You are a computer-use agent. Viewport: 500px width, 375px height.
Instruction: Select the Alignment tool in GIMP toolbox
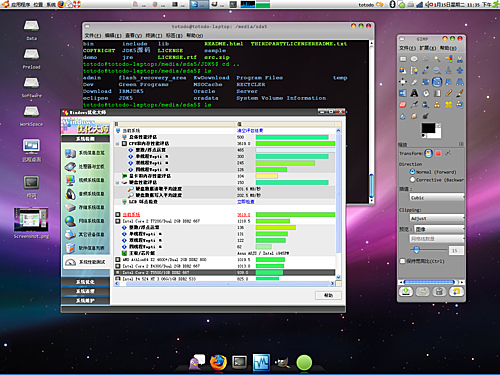403,82
